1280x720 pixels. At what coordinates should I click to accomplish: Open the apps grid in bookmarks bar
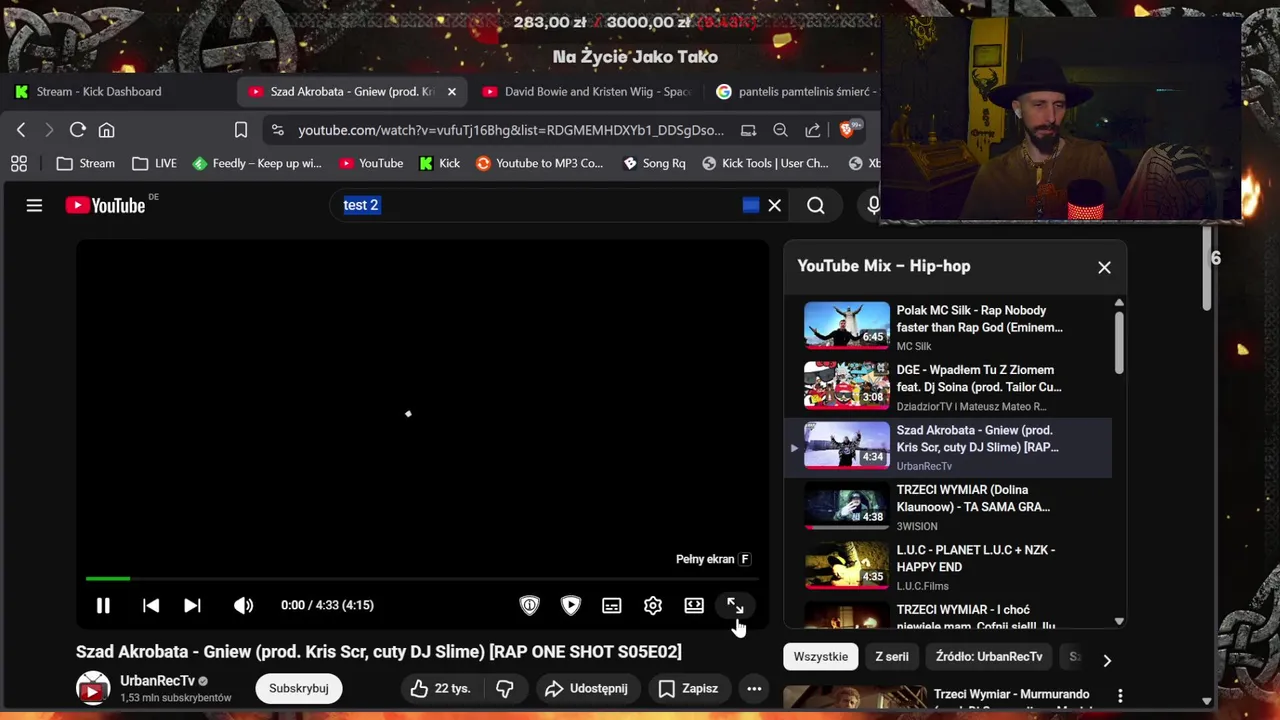pyautogui.click(x=19, y=163)
